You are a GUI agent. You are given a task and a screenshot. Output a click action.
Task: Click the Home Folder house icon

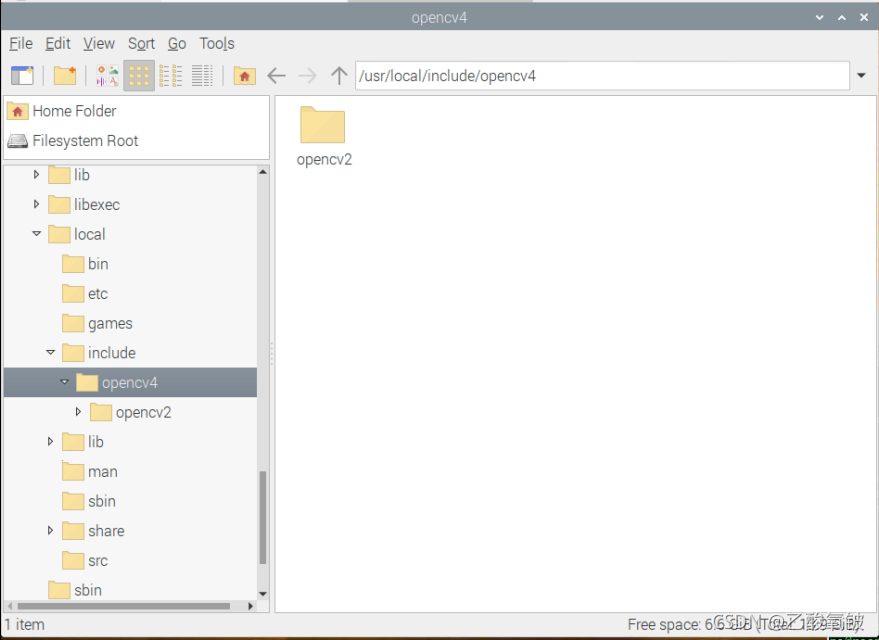pyautogui.click(x=17, y=111)
